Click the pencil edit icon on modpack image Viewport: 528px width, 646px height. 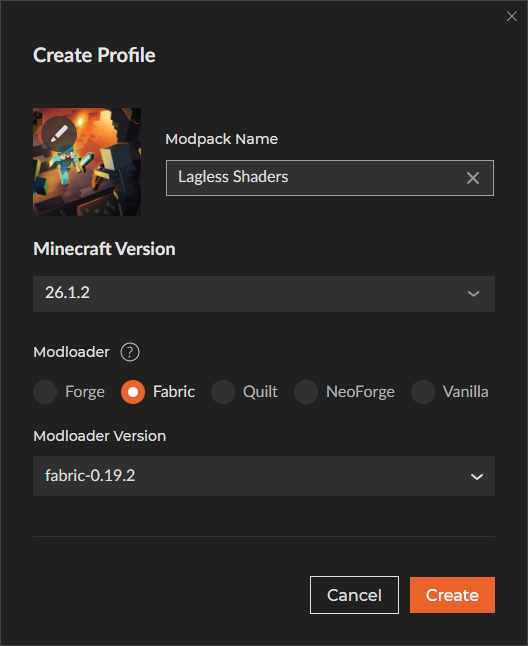(x=59, y=133)
